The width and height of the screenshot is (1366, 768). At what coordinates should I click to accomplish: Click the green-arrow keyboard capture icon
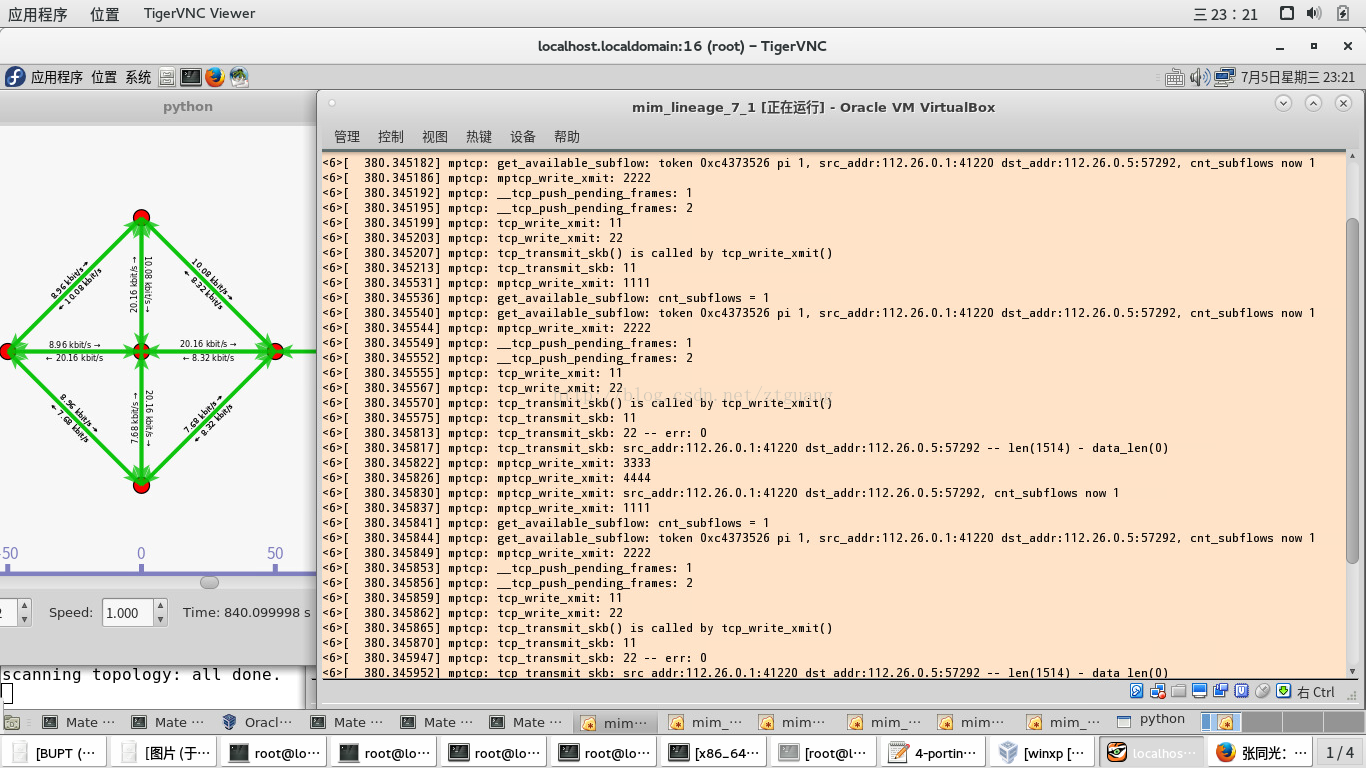1284,691
